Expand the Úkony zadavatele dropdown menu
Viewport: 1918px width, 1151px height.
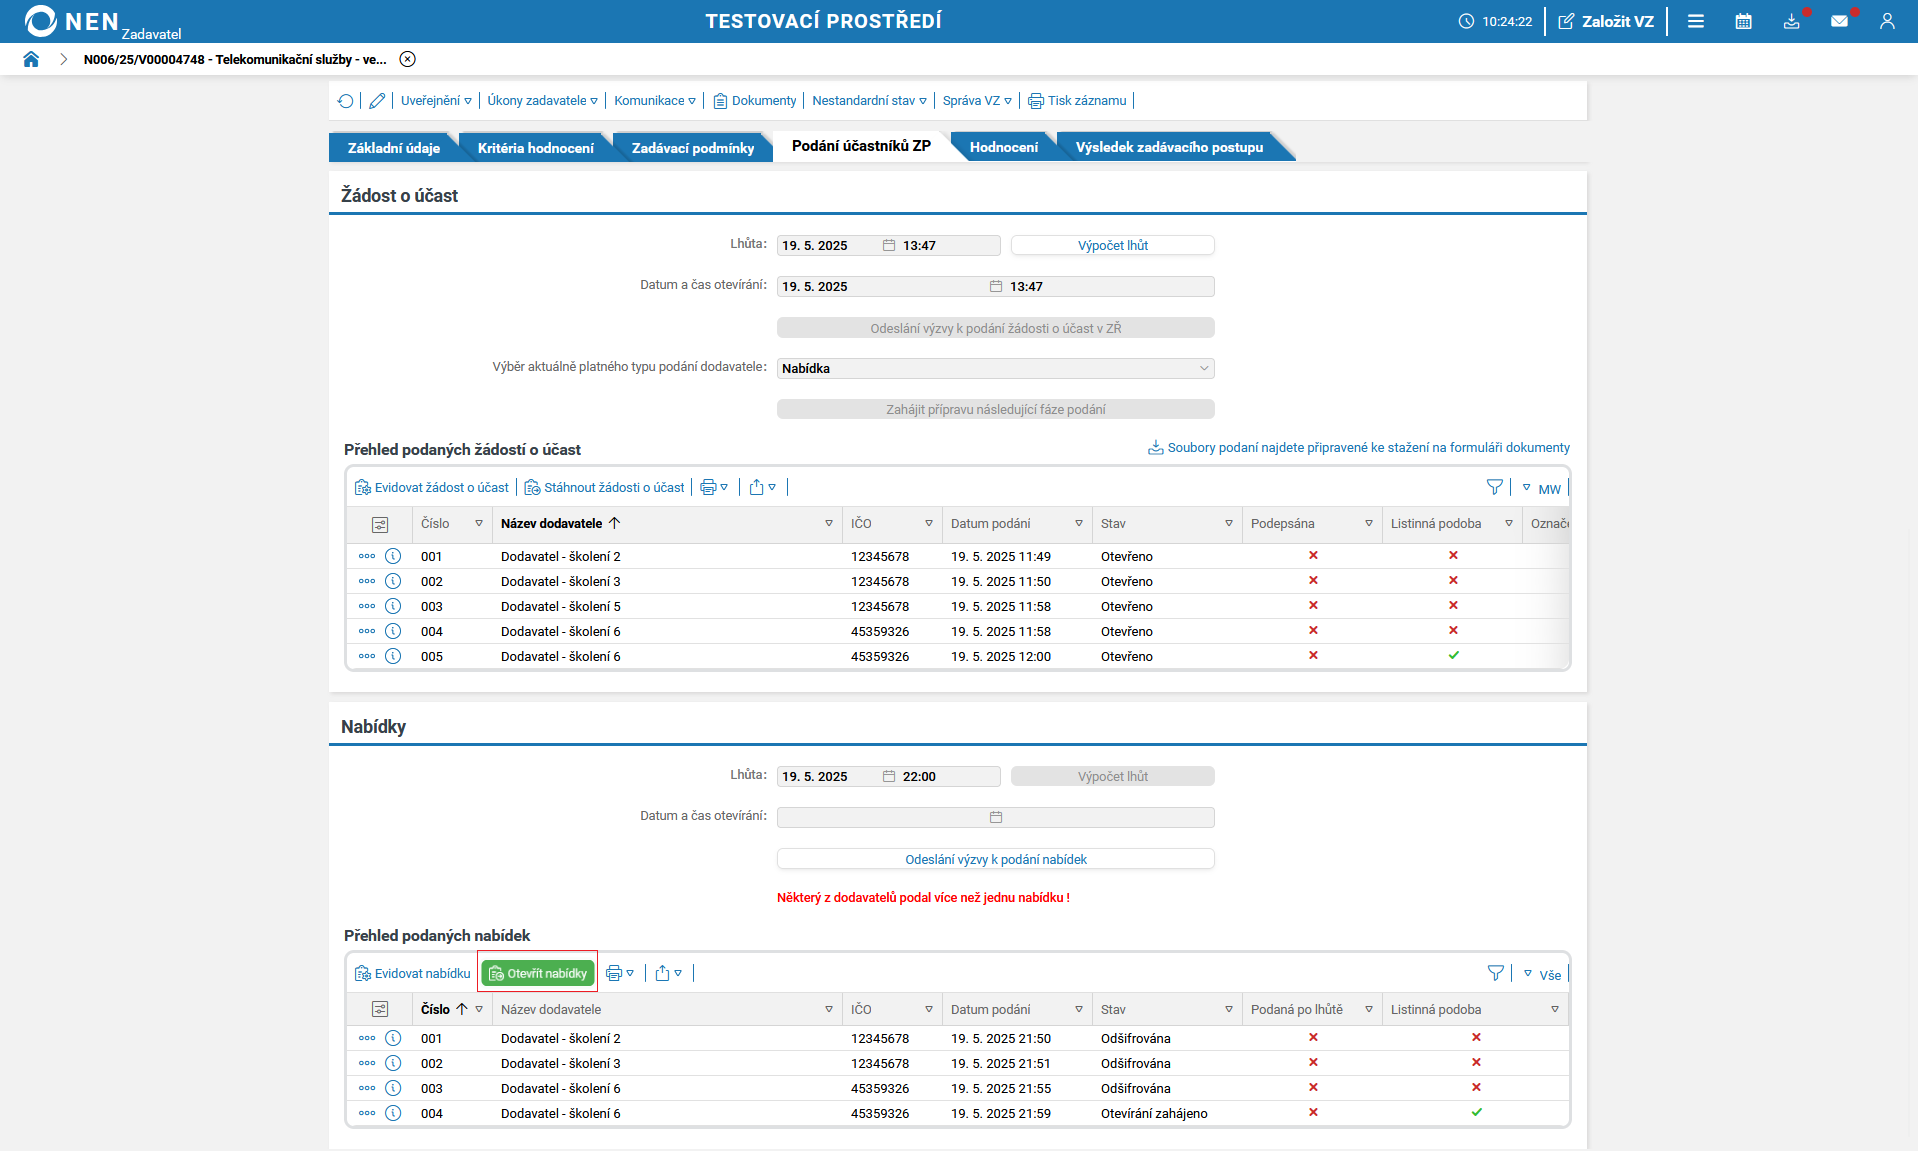(542, 101)
